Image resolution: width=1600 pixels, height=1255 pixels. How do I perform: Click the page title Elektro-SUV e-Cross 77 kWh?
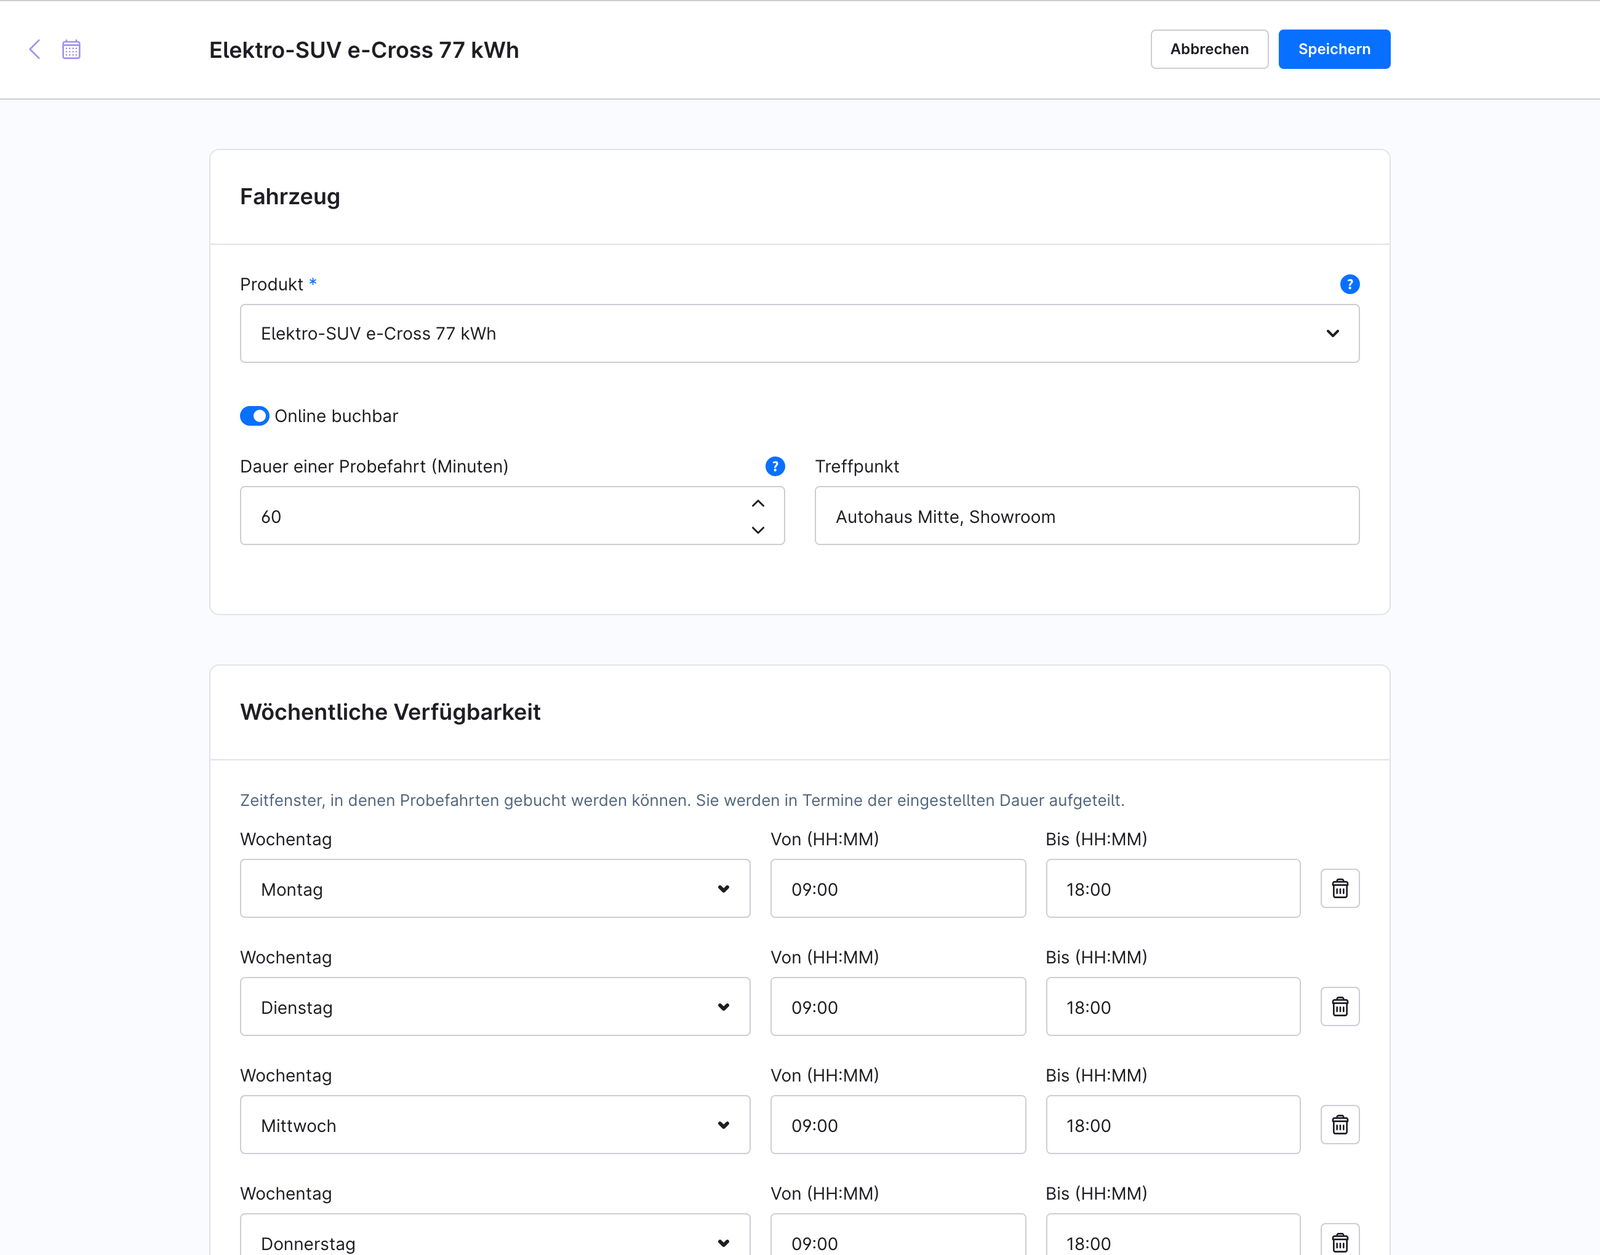pyautogui.click(x=364, y=50)
